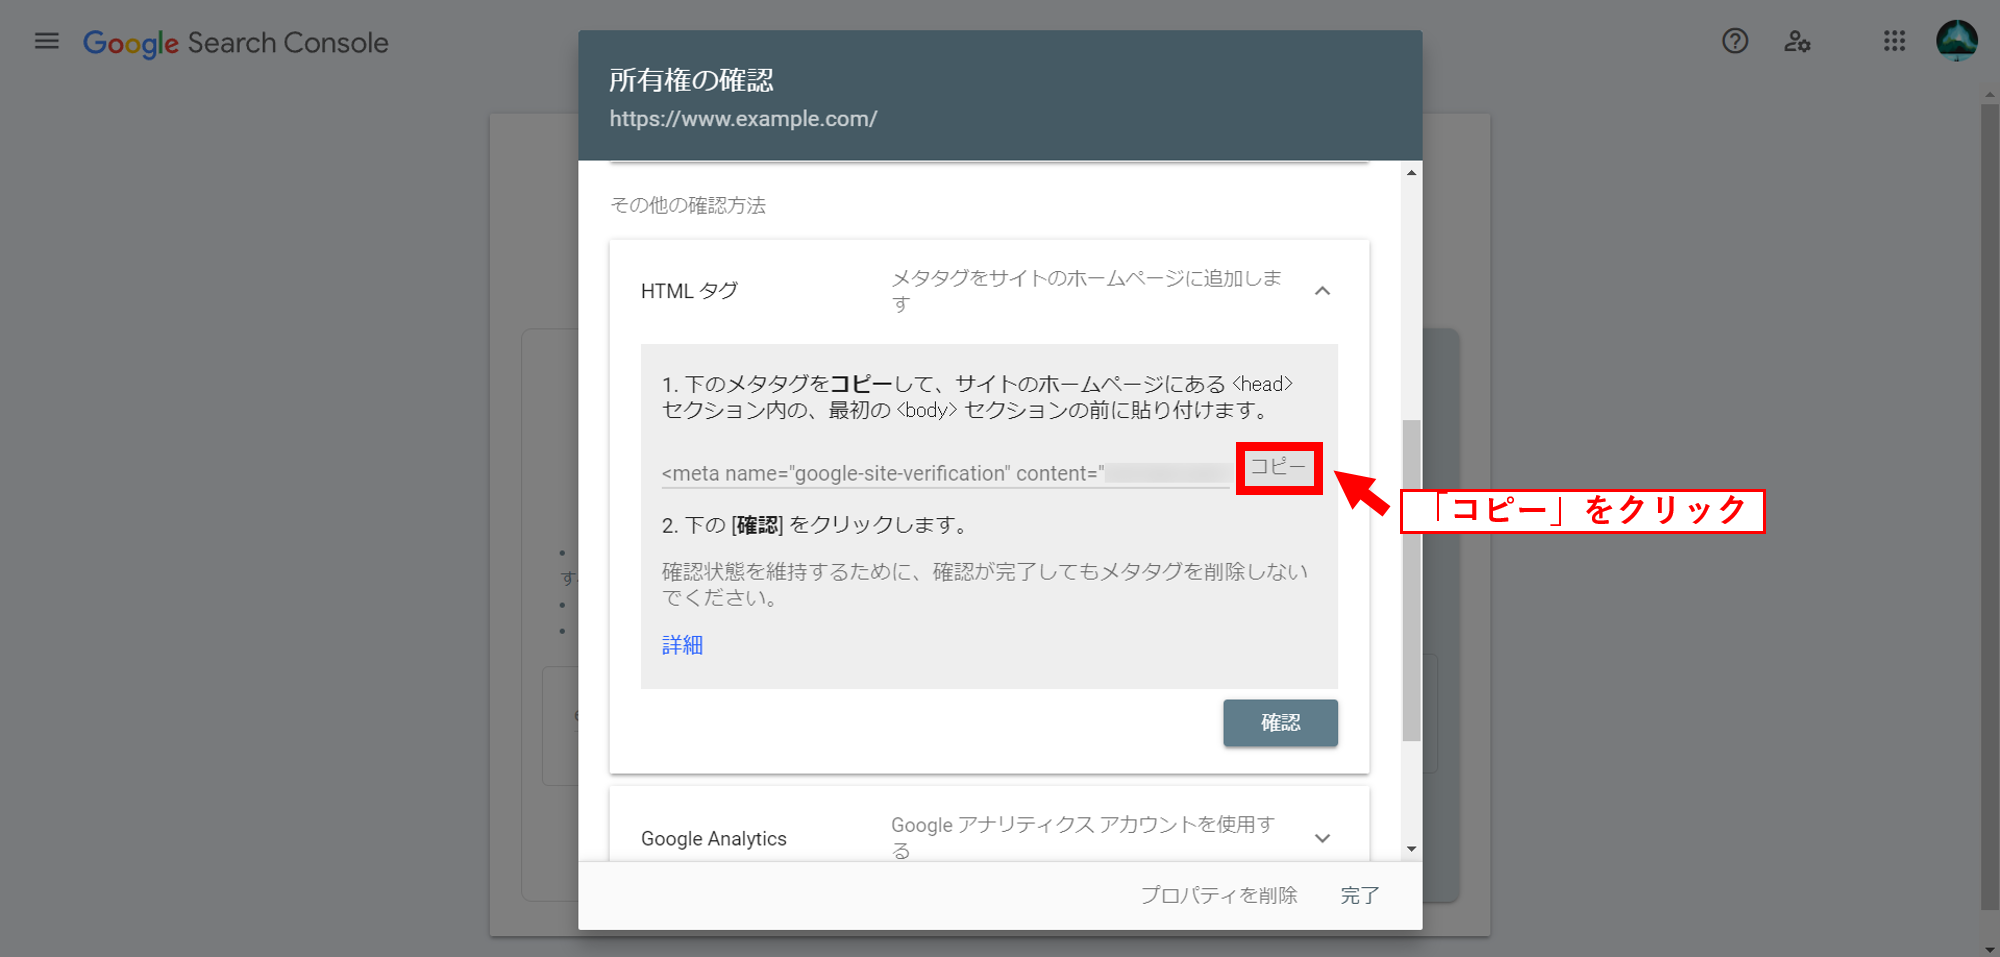Click the コピー button for meta tag
This screenshot has width=2000, height=957.
tap(1278, 467)
